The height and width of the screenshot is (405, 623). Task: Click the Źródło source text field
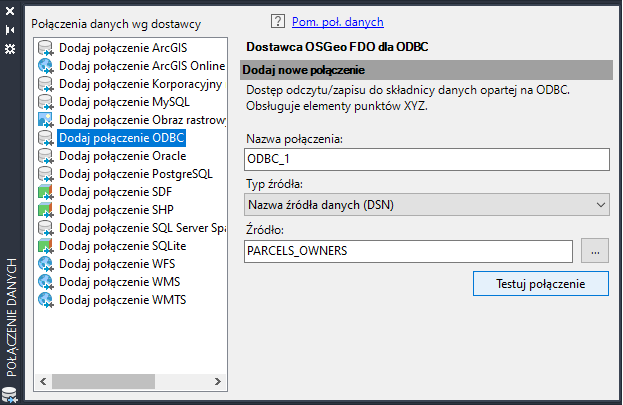click(408, 252)
